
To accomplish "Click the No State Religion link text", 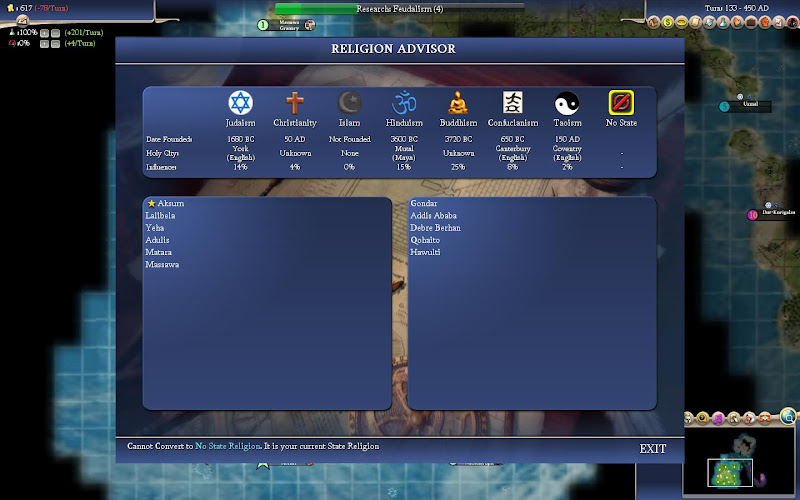I will pyautogui.click(x=228, y=446).
